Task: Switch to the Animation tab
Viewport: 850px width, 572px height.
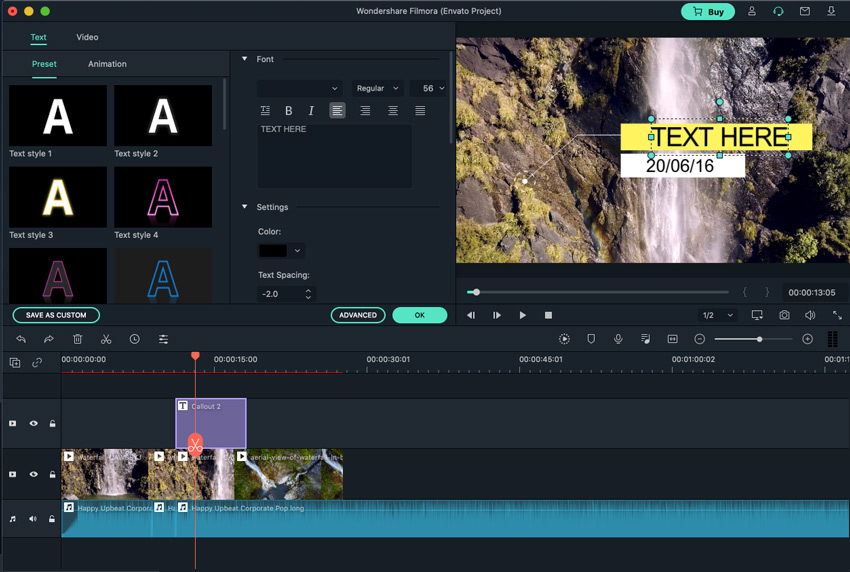Action: (107, 64)
